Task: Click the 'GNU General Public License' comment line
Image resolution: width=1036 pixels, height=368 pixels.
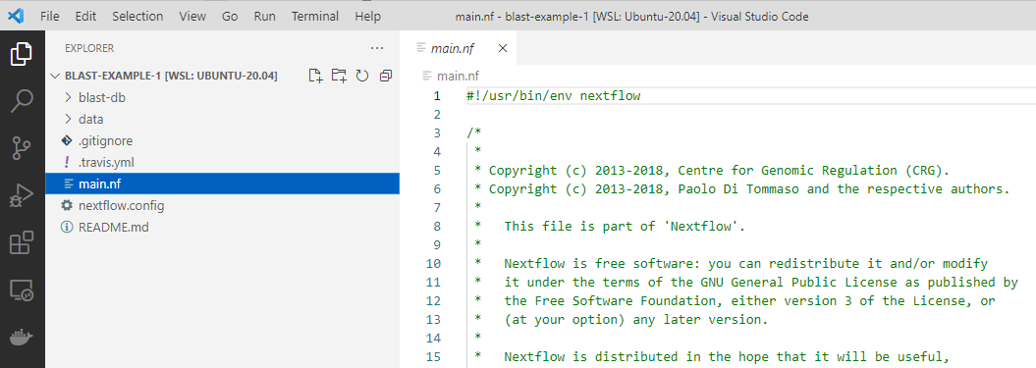Action: (x=760, y=283)
